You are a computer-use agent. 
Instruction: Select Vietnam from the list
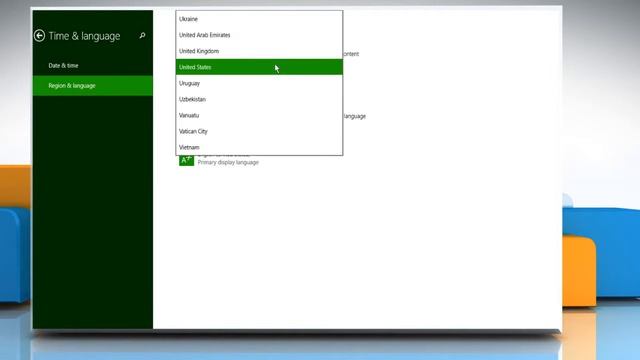click(259, 147)
